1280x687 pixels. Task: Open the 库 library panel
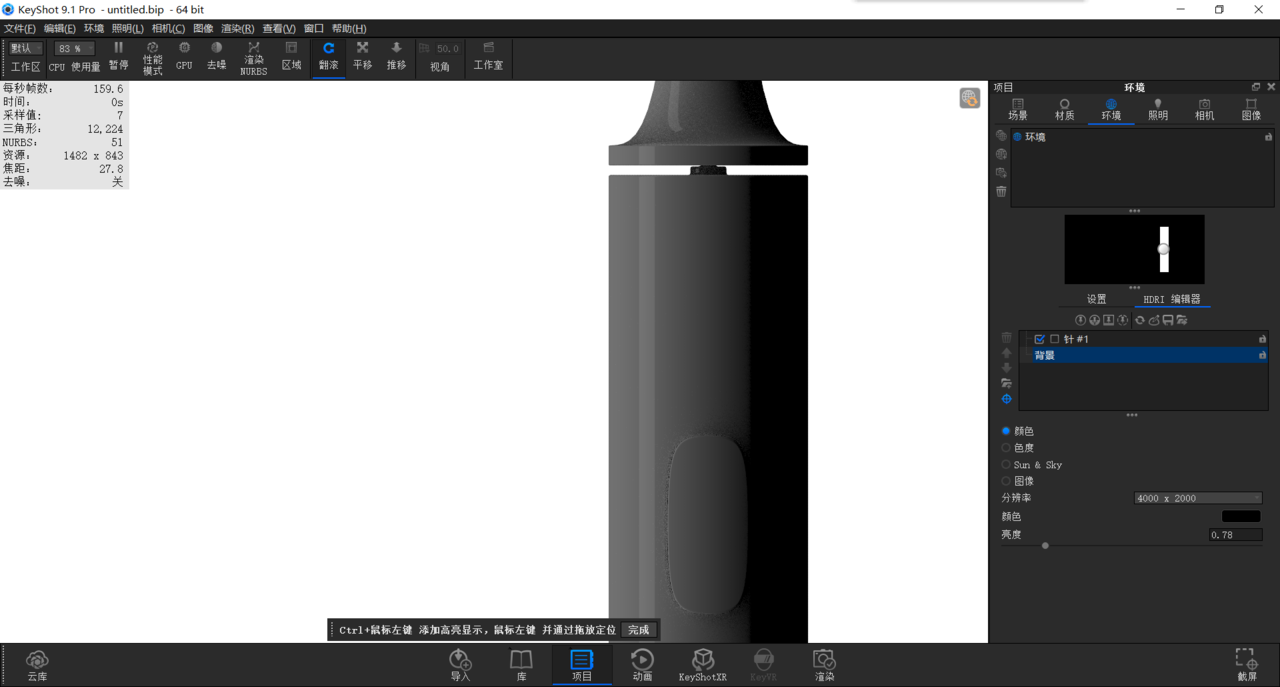point(521,665)
